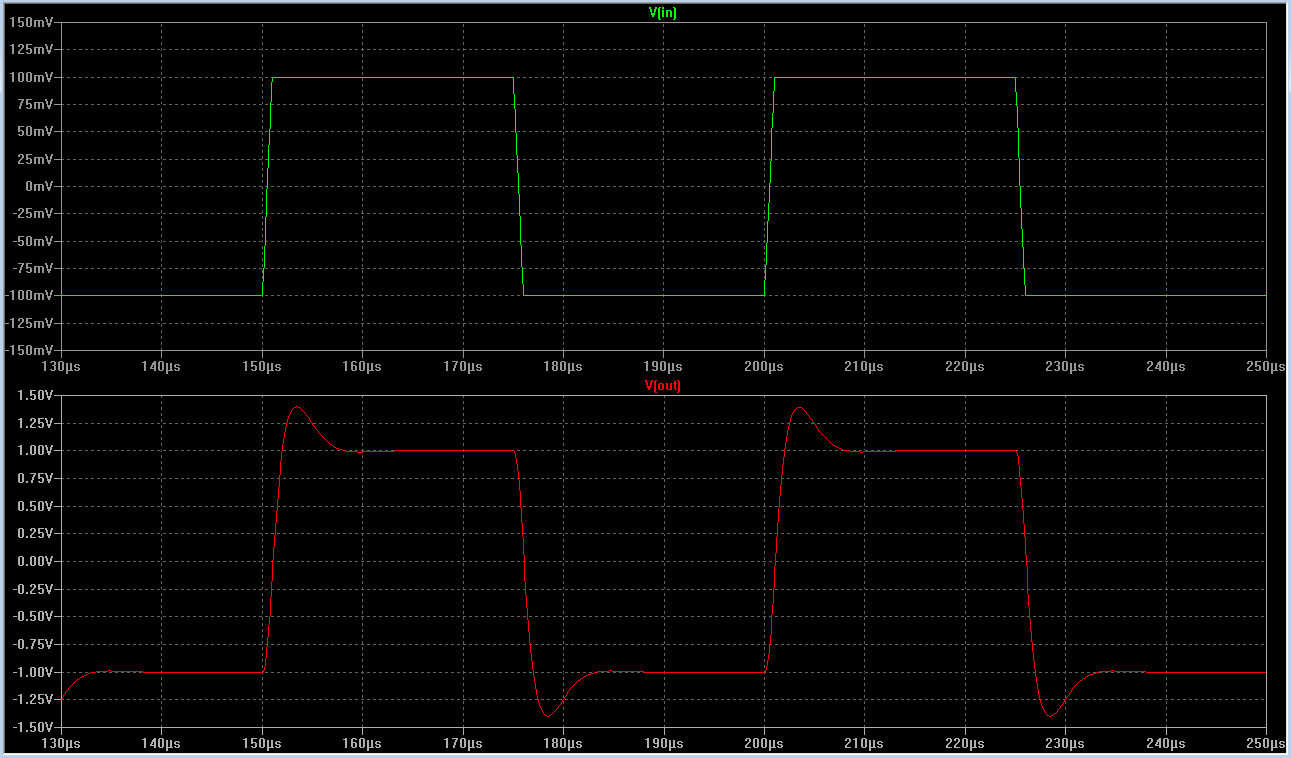Click the 190µs label under the V(out) pane
This screenshot has width=1291, height=758.
pyautogui.click(x=664, y=744)
